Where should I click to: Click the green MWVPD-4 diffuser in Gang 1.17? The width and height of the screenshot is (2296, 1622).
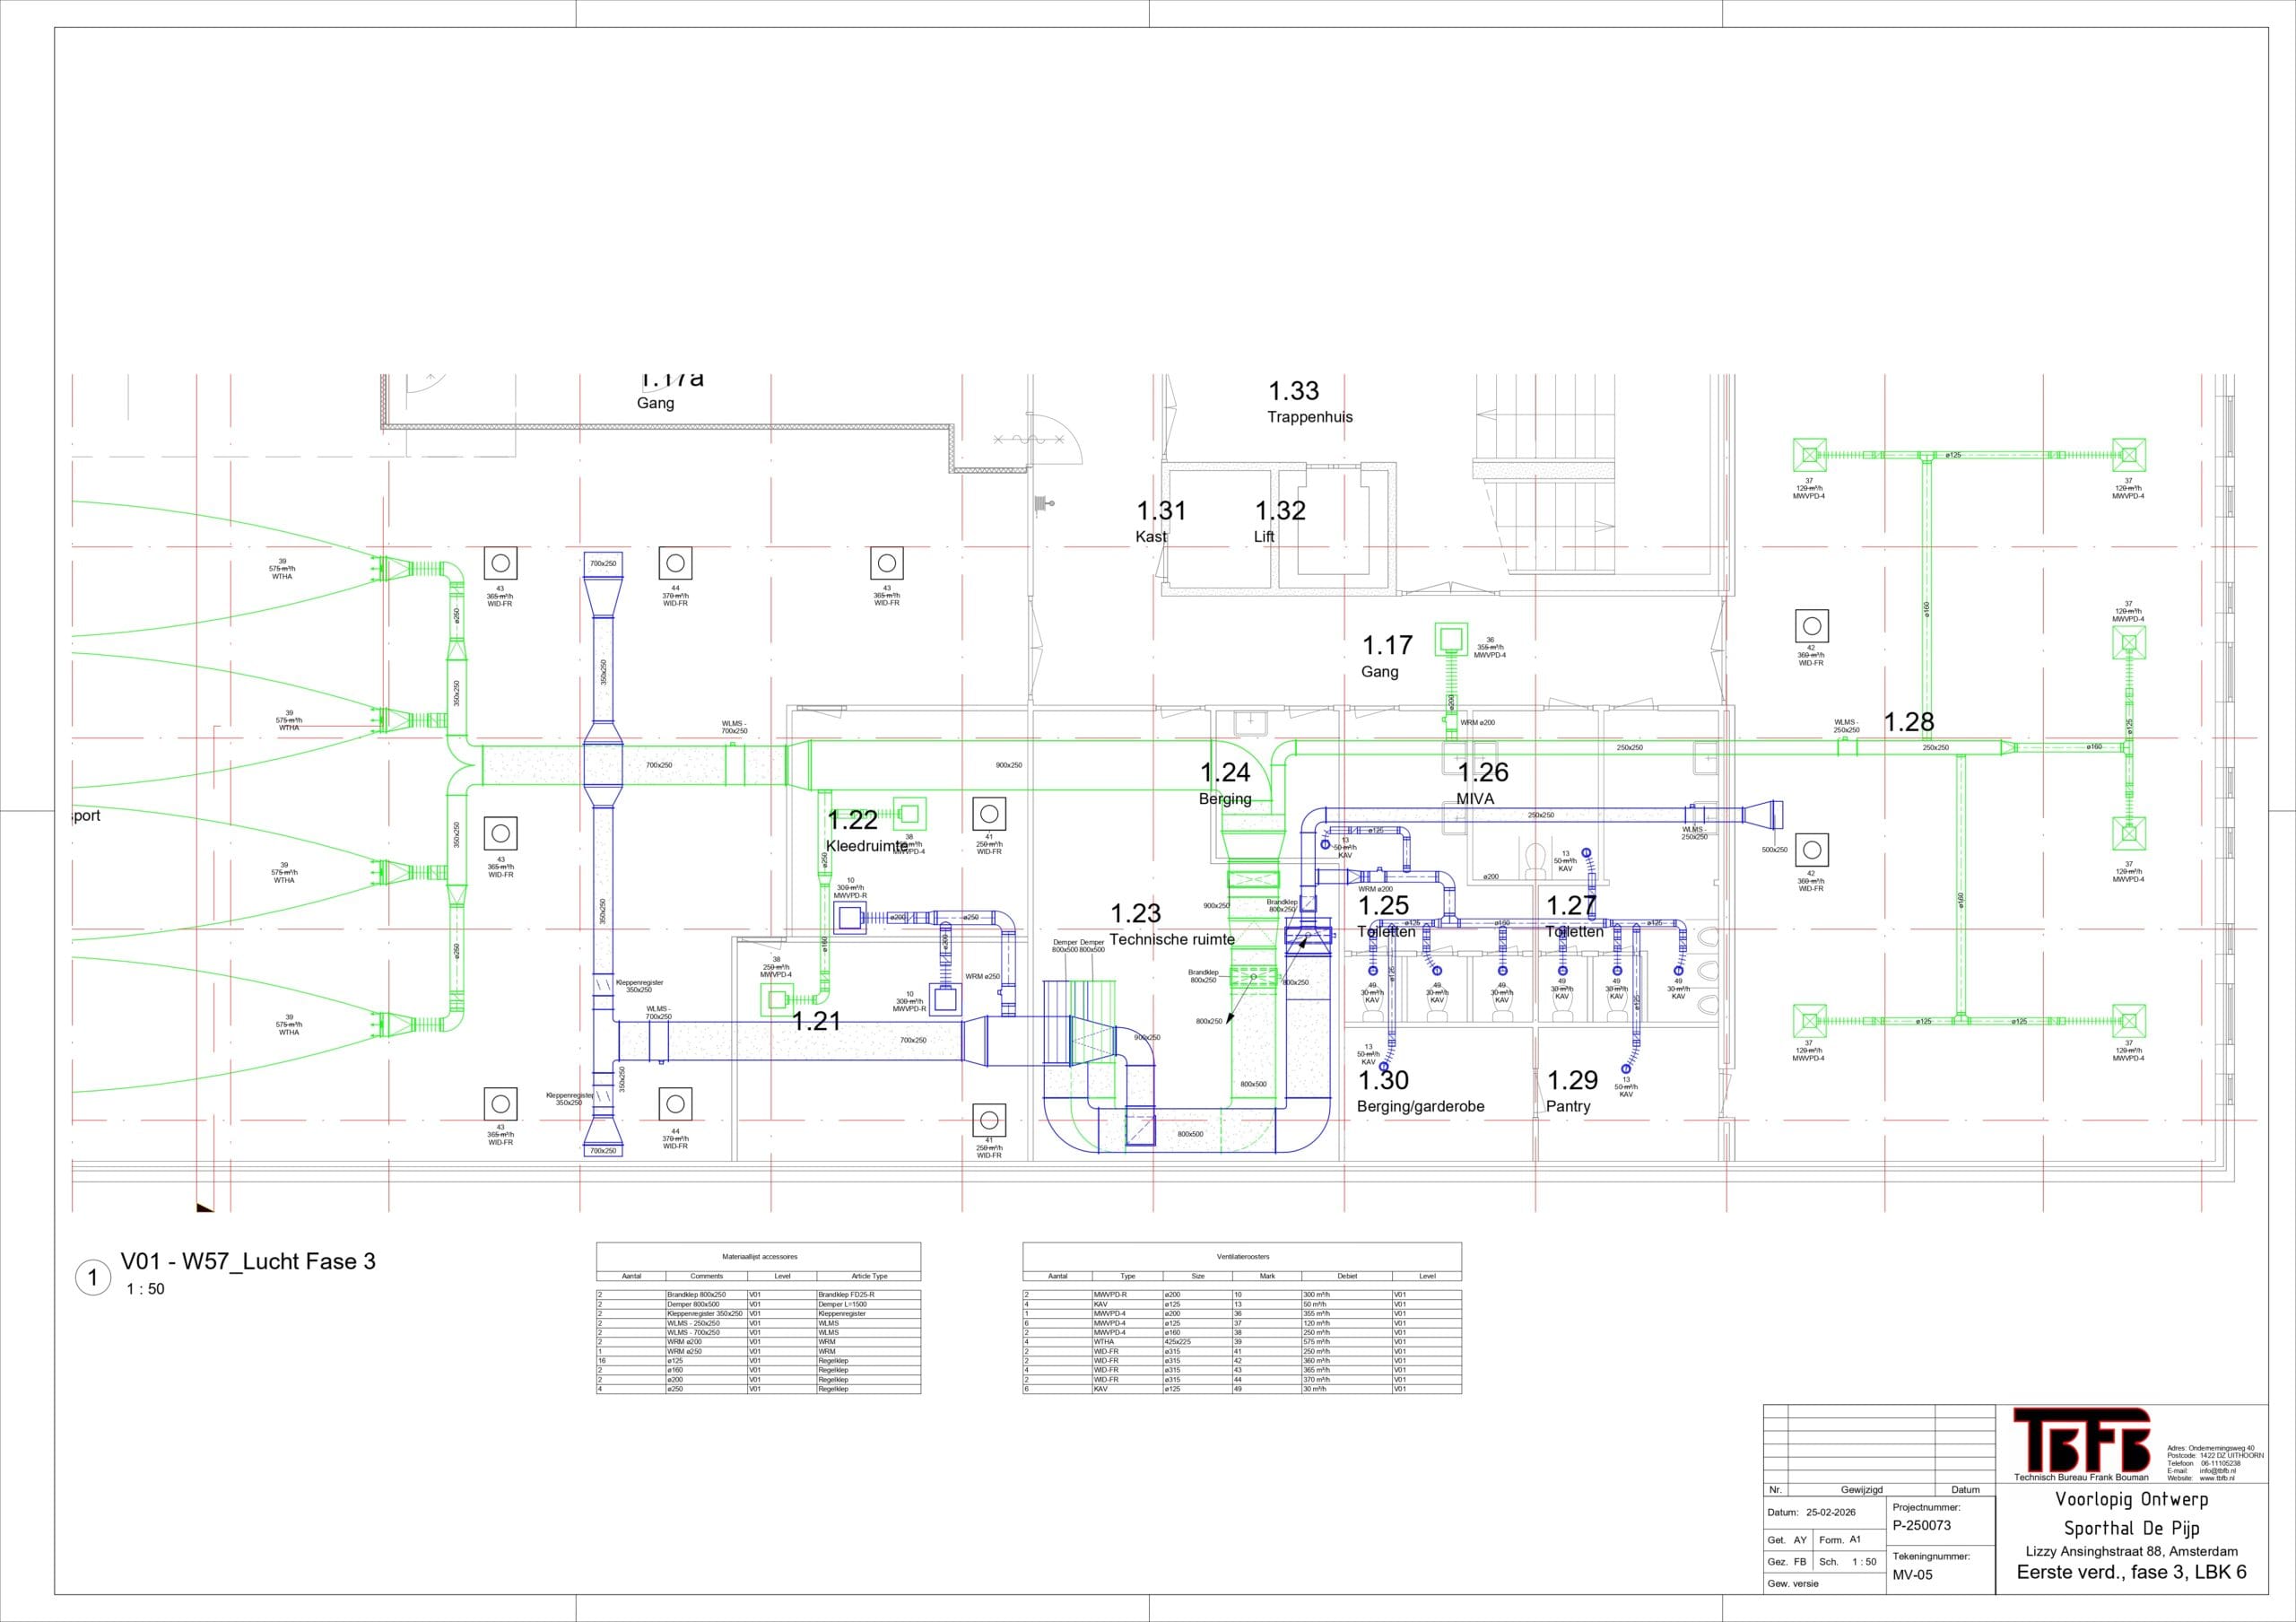point(1450,638)
